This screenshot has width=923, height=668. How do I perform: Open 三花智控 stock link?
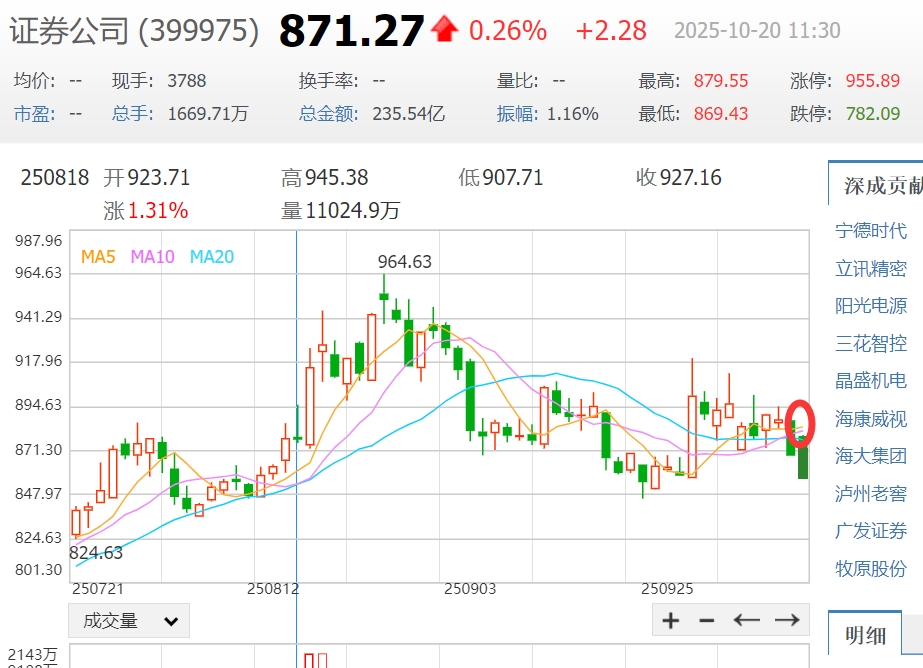click(871, 344)
